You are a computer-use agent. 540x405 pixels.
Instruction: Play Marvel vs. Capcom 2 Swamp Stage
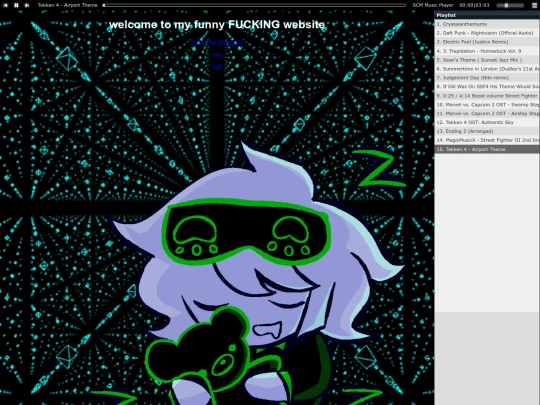point(487,105)
